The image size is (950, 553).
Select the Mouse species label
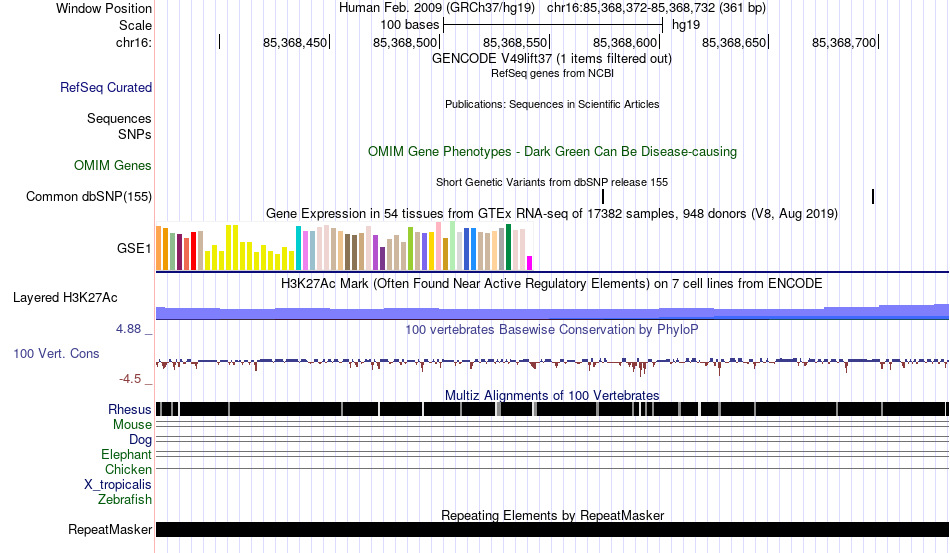(x=132, y=425)
